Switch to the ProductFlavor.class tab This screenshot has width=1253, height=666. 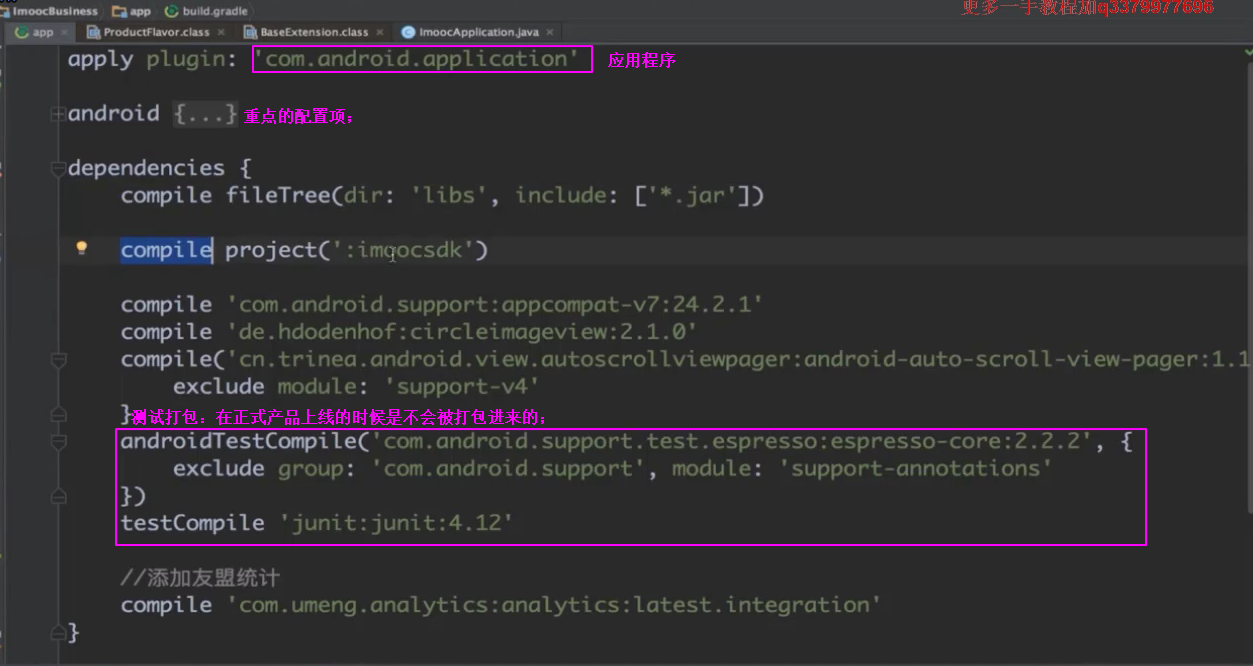pyautogui.click(x=156, y=32)
